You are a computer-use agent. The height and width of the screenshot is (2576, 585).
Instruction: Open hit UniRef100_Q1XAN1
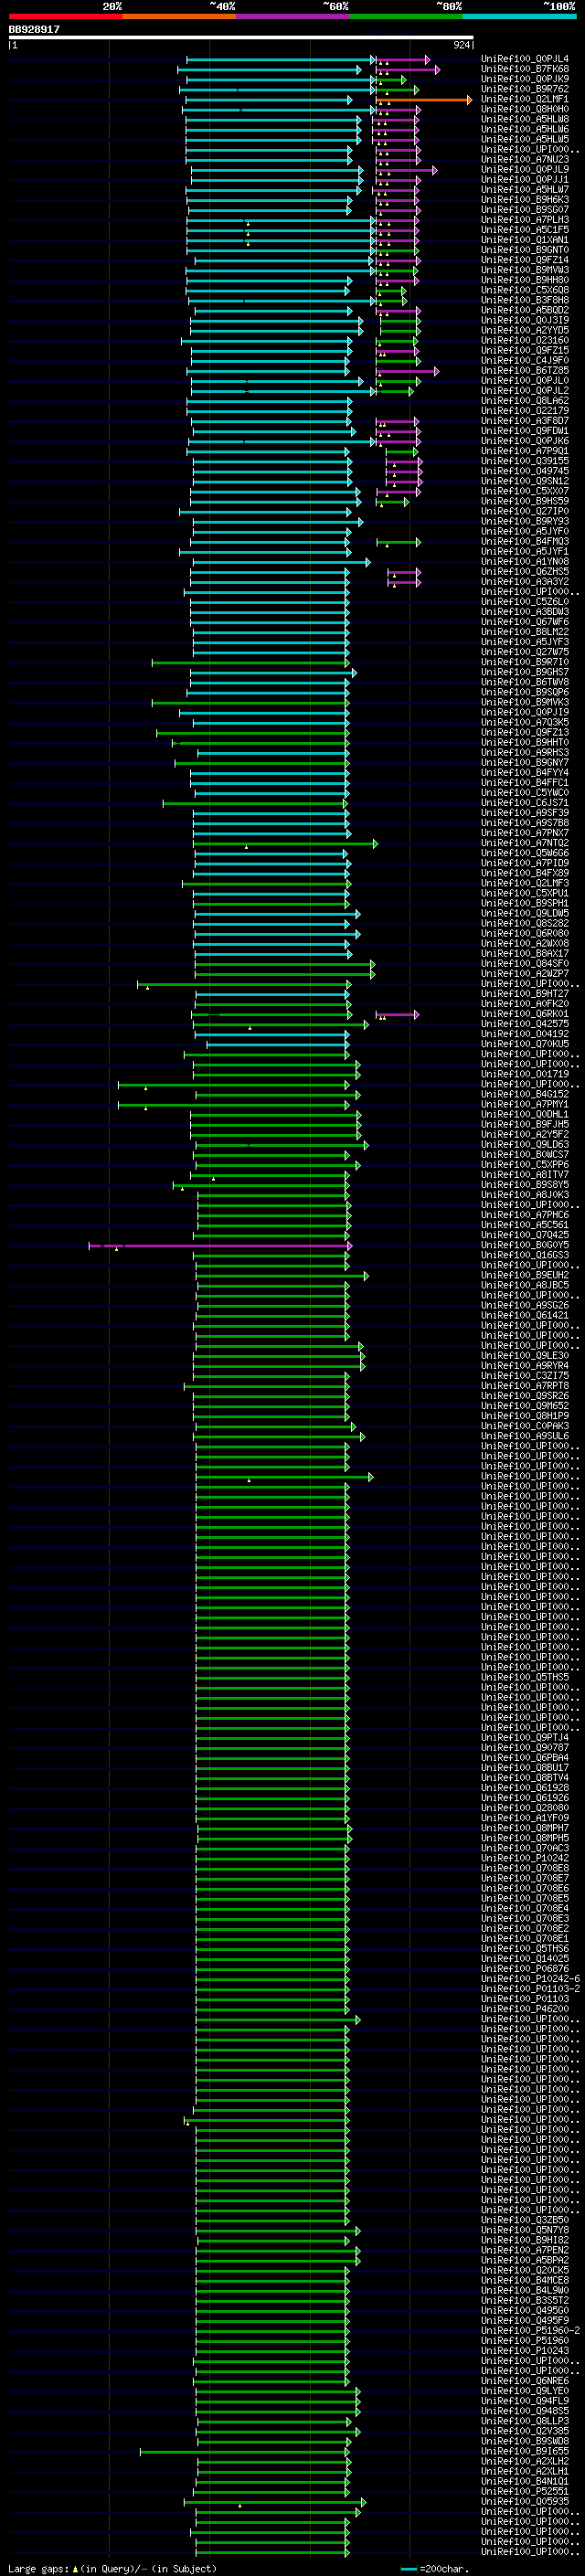tap(525, 240)
